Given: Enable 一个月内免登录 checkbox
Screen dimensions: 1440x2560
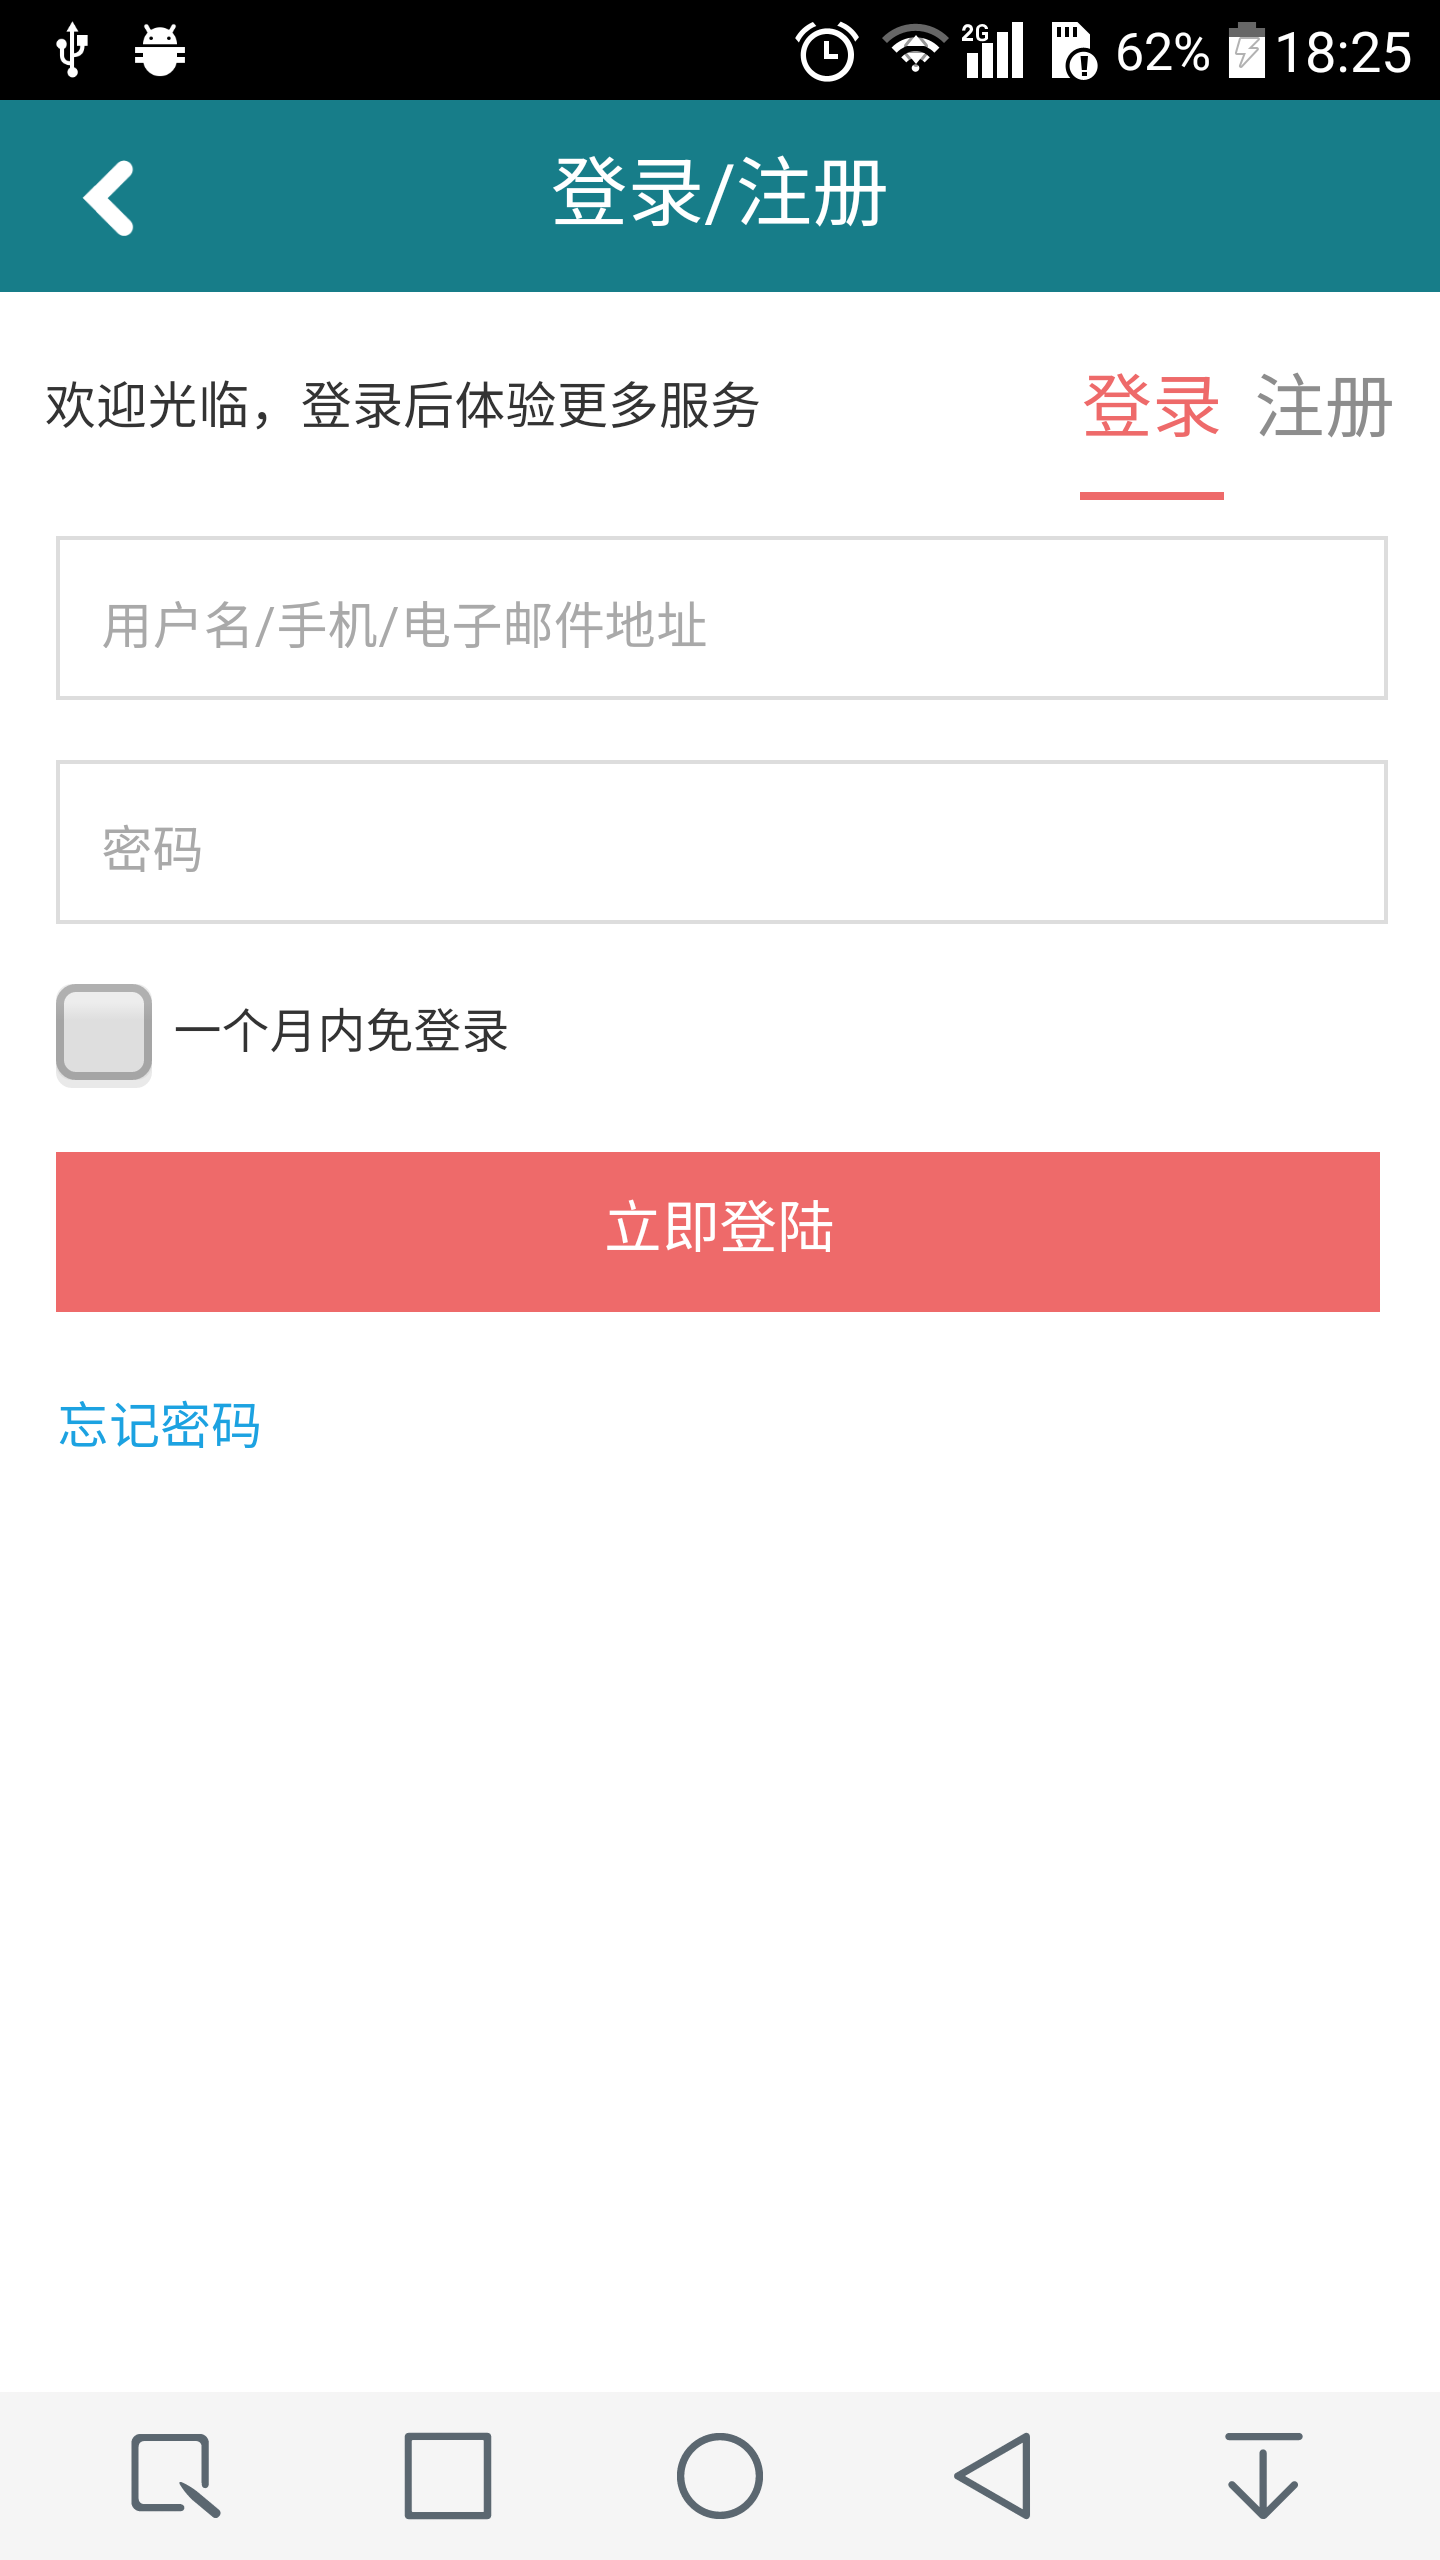Looking at the screenshot, I should [104, 1033].
